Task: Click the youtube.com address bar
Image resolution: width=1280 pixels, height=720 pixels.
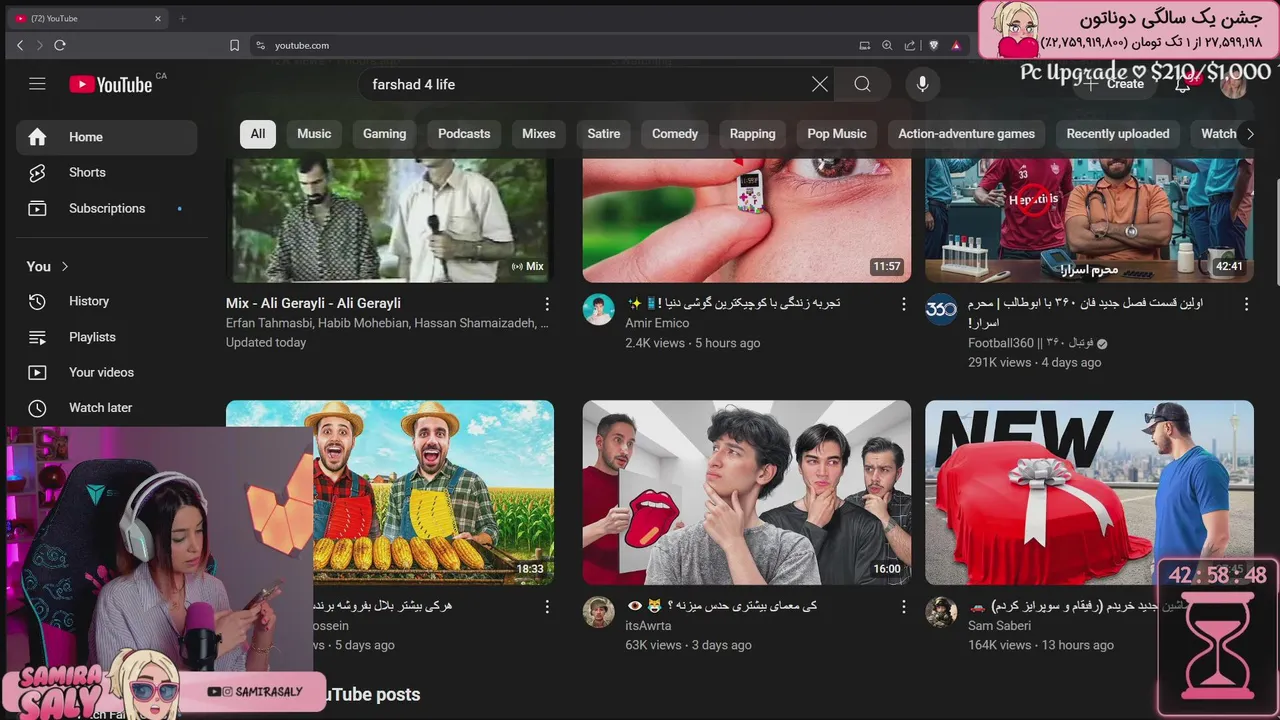Action: click(550, 45)
